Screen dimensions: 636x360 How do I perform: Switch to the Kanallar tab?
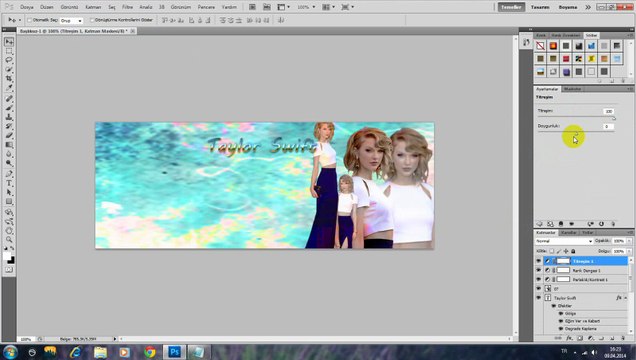click(x=569, y=232)
